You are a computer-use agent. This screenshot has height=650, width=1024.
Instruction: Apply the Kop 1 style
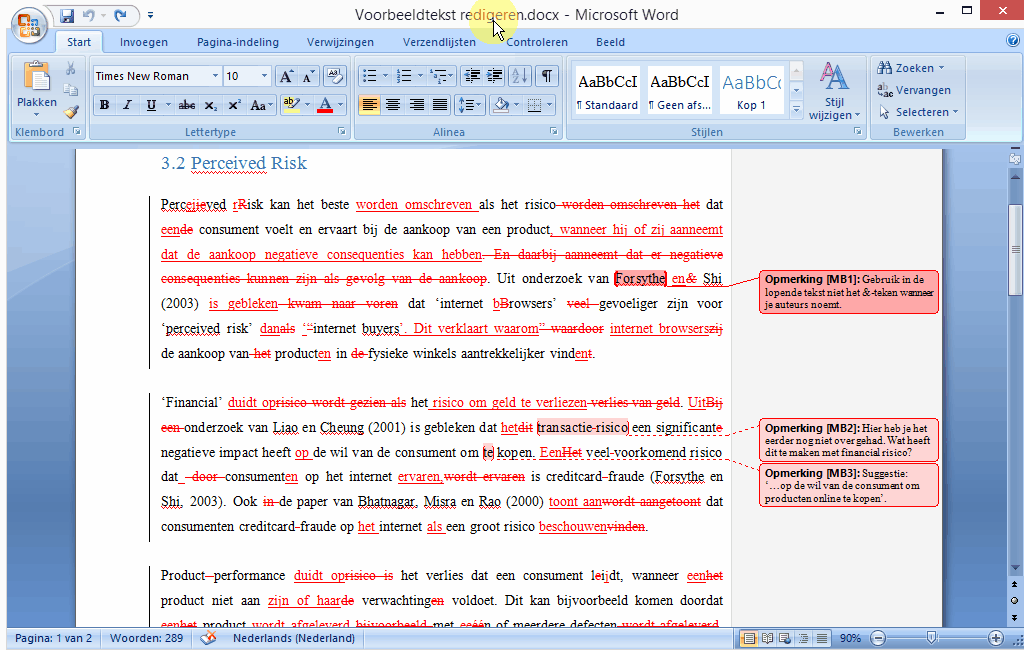coord(751,90)
